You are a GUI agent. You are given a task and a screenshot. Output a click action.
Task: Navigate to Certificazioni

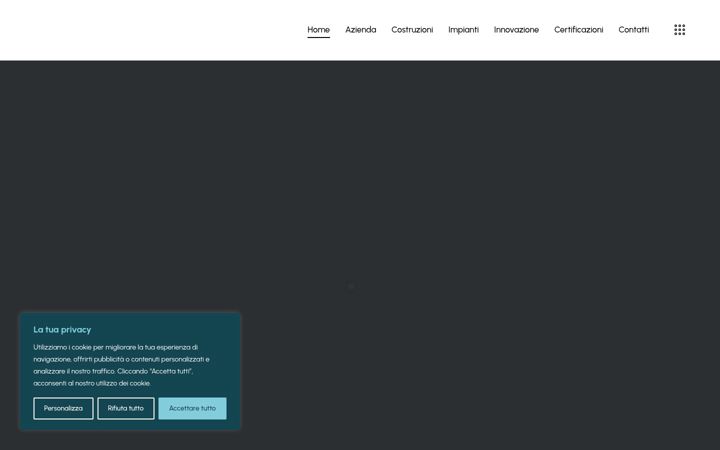579,30
